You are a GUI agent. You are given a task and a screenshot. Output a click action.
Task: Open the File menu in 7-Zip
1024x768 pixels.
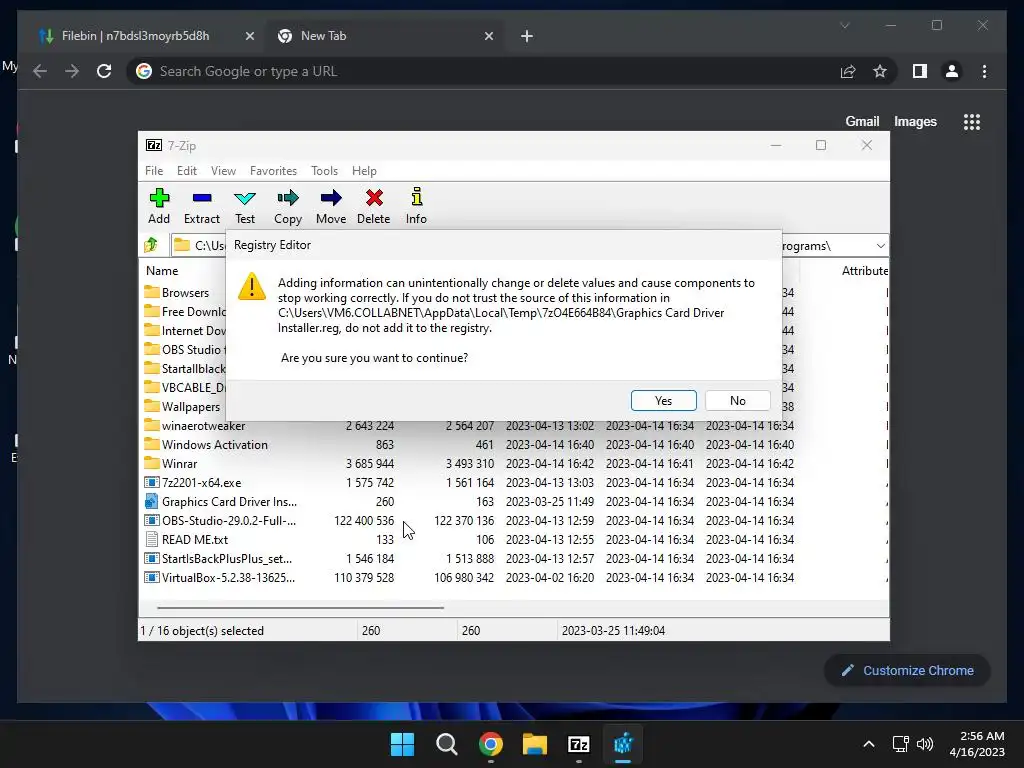[154, 170]
